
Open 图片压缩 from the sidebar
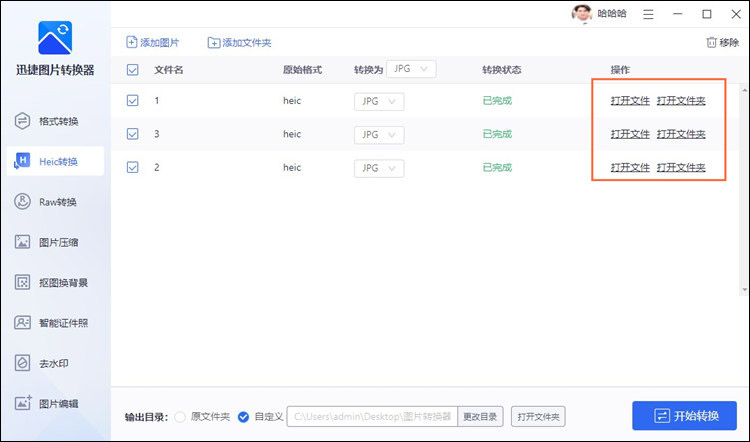[x=55, y=242]
